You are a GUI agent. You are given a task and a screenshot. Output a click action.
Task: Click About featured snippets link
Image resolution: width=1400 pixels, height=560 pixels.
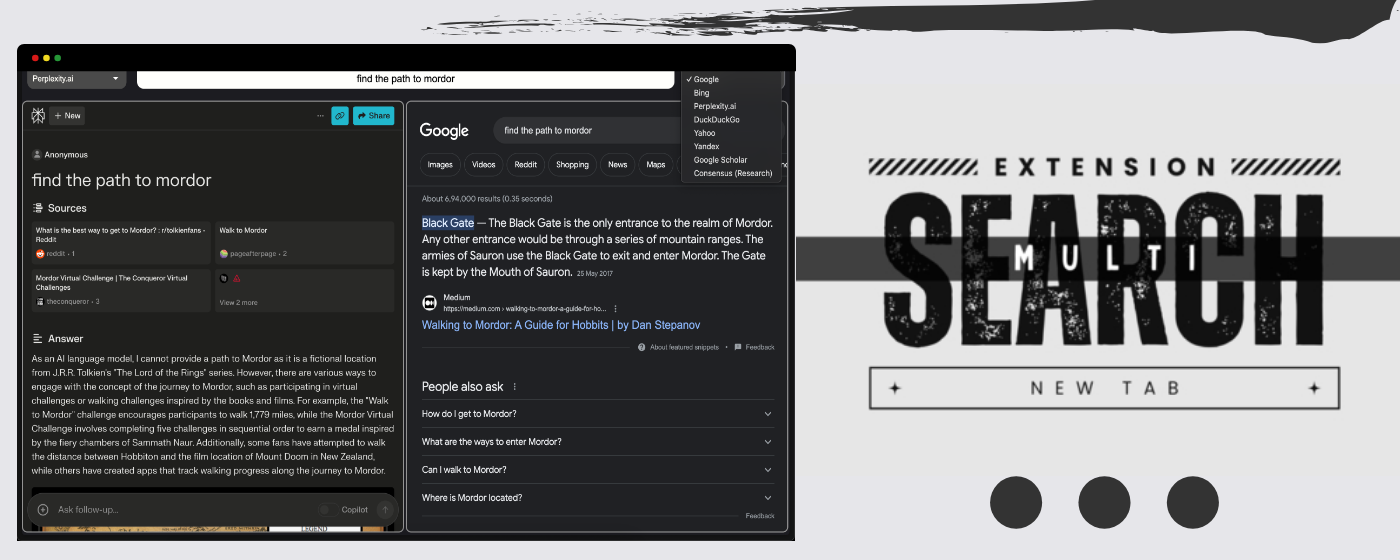(x=685, y=347)
